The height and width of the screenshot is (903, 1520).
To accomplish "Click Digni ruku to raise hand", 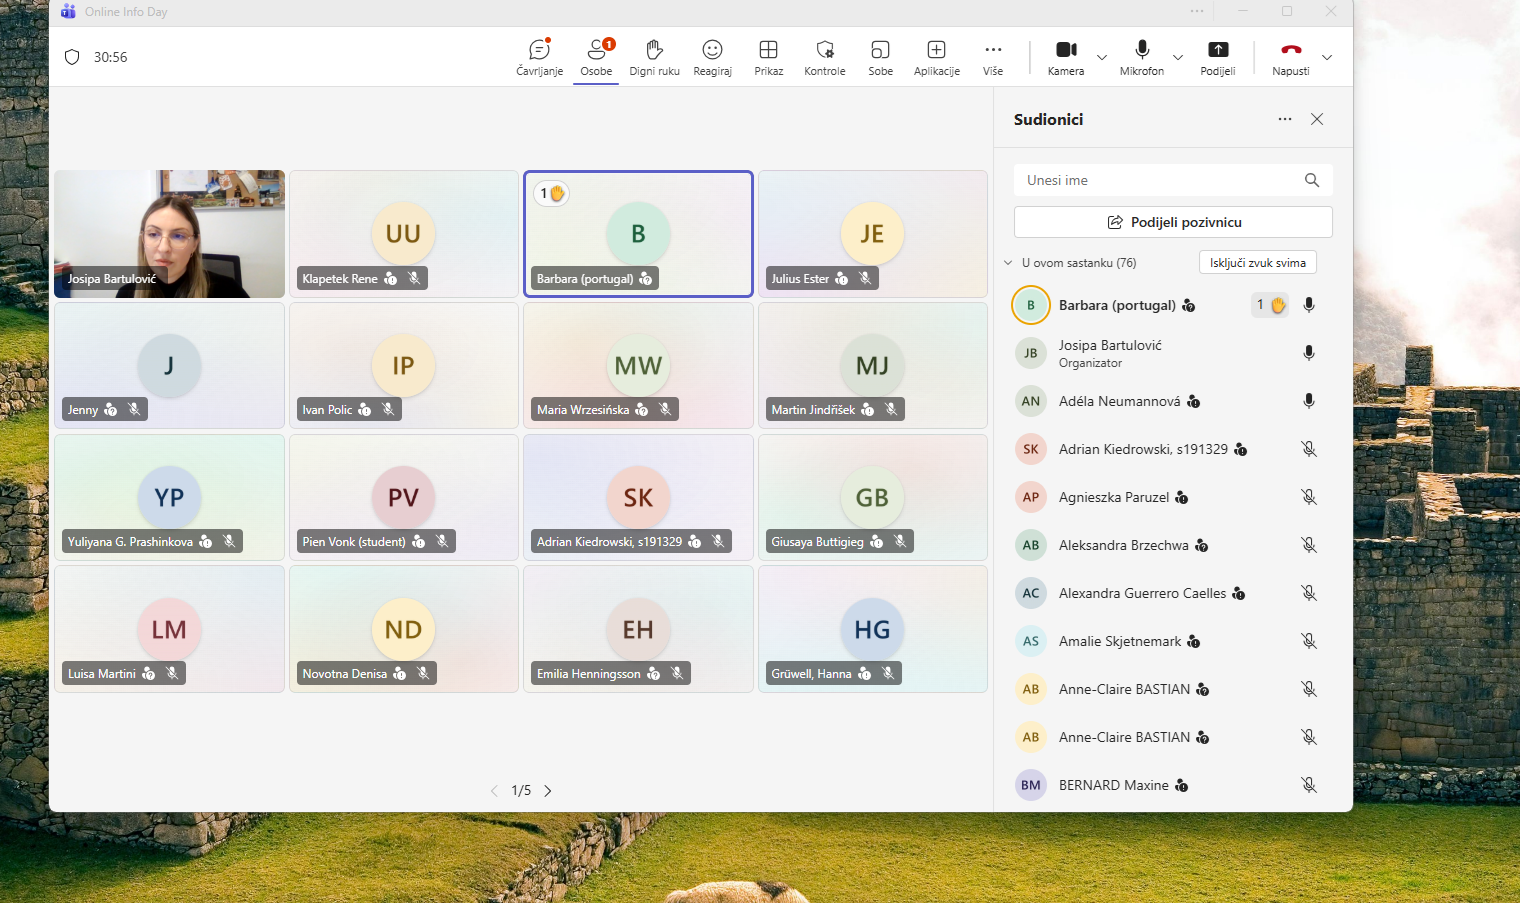I will coord(654,57).
